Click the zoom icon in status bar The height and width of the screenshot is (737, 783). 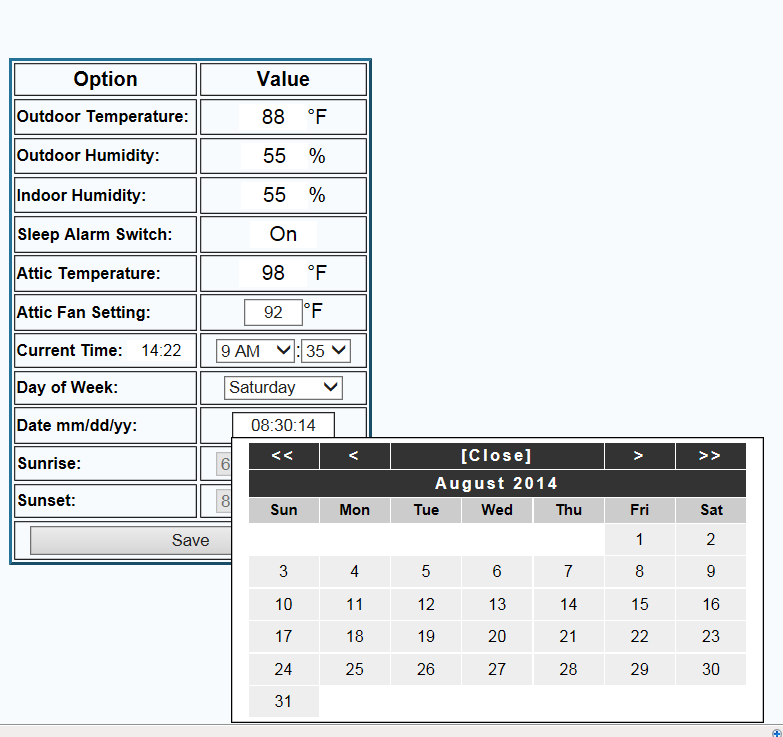pyautogui.click(x=776, y=732)
